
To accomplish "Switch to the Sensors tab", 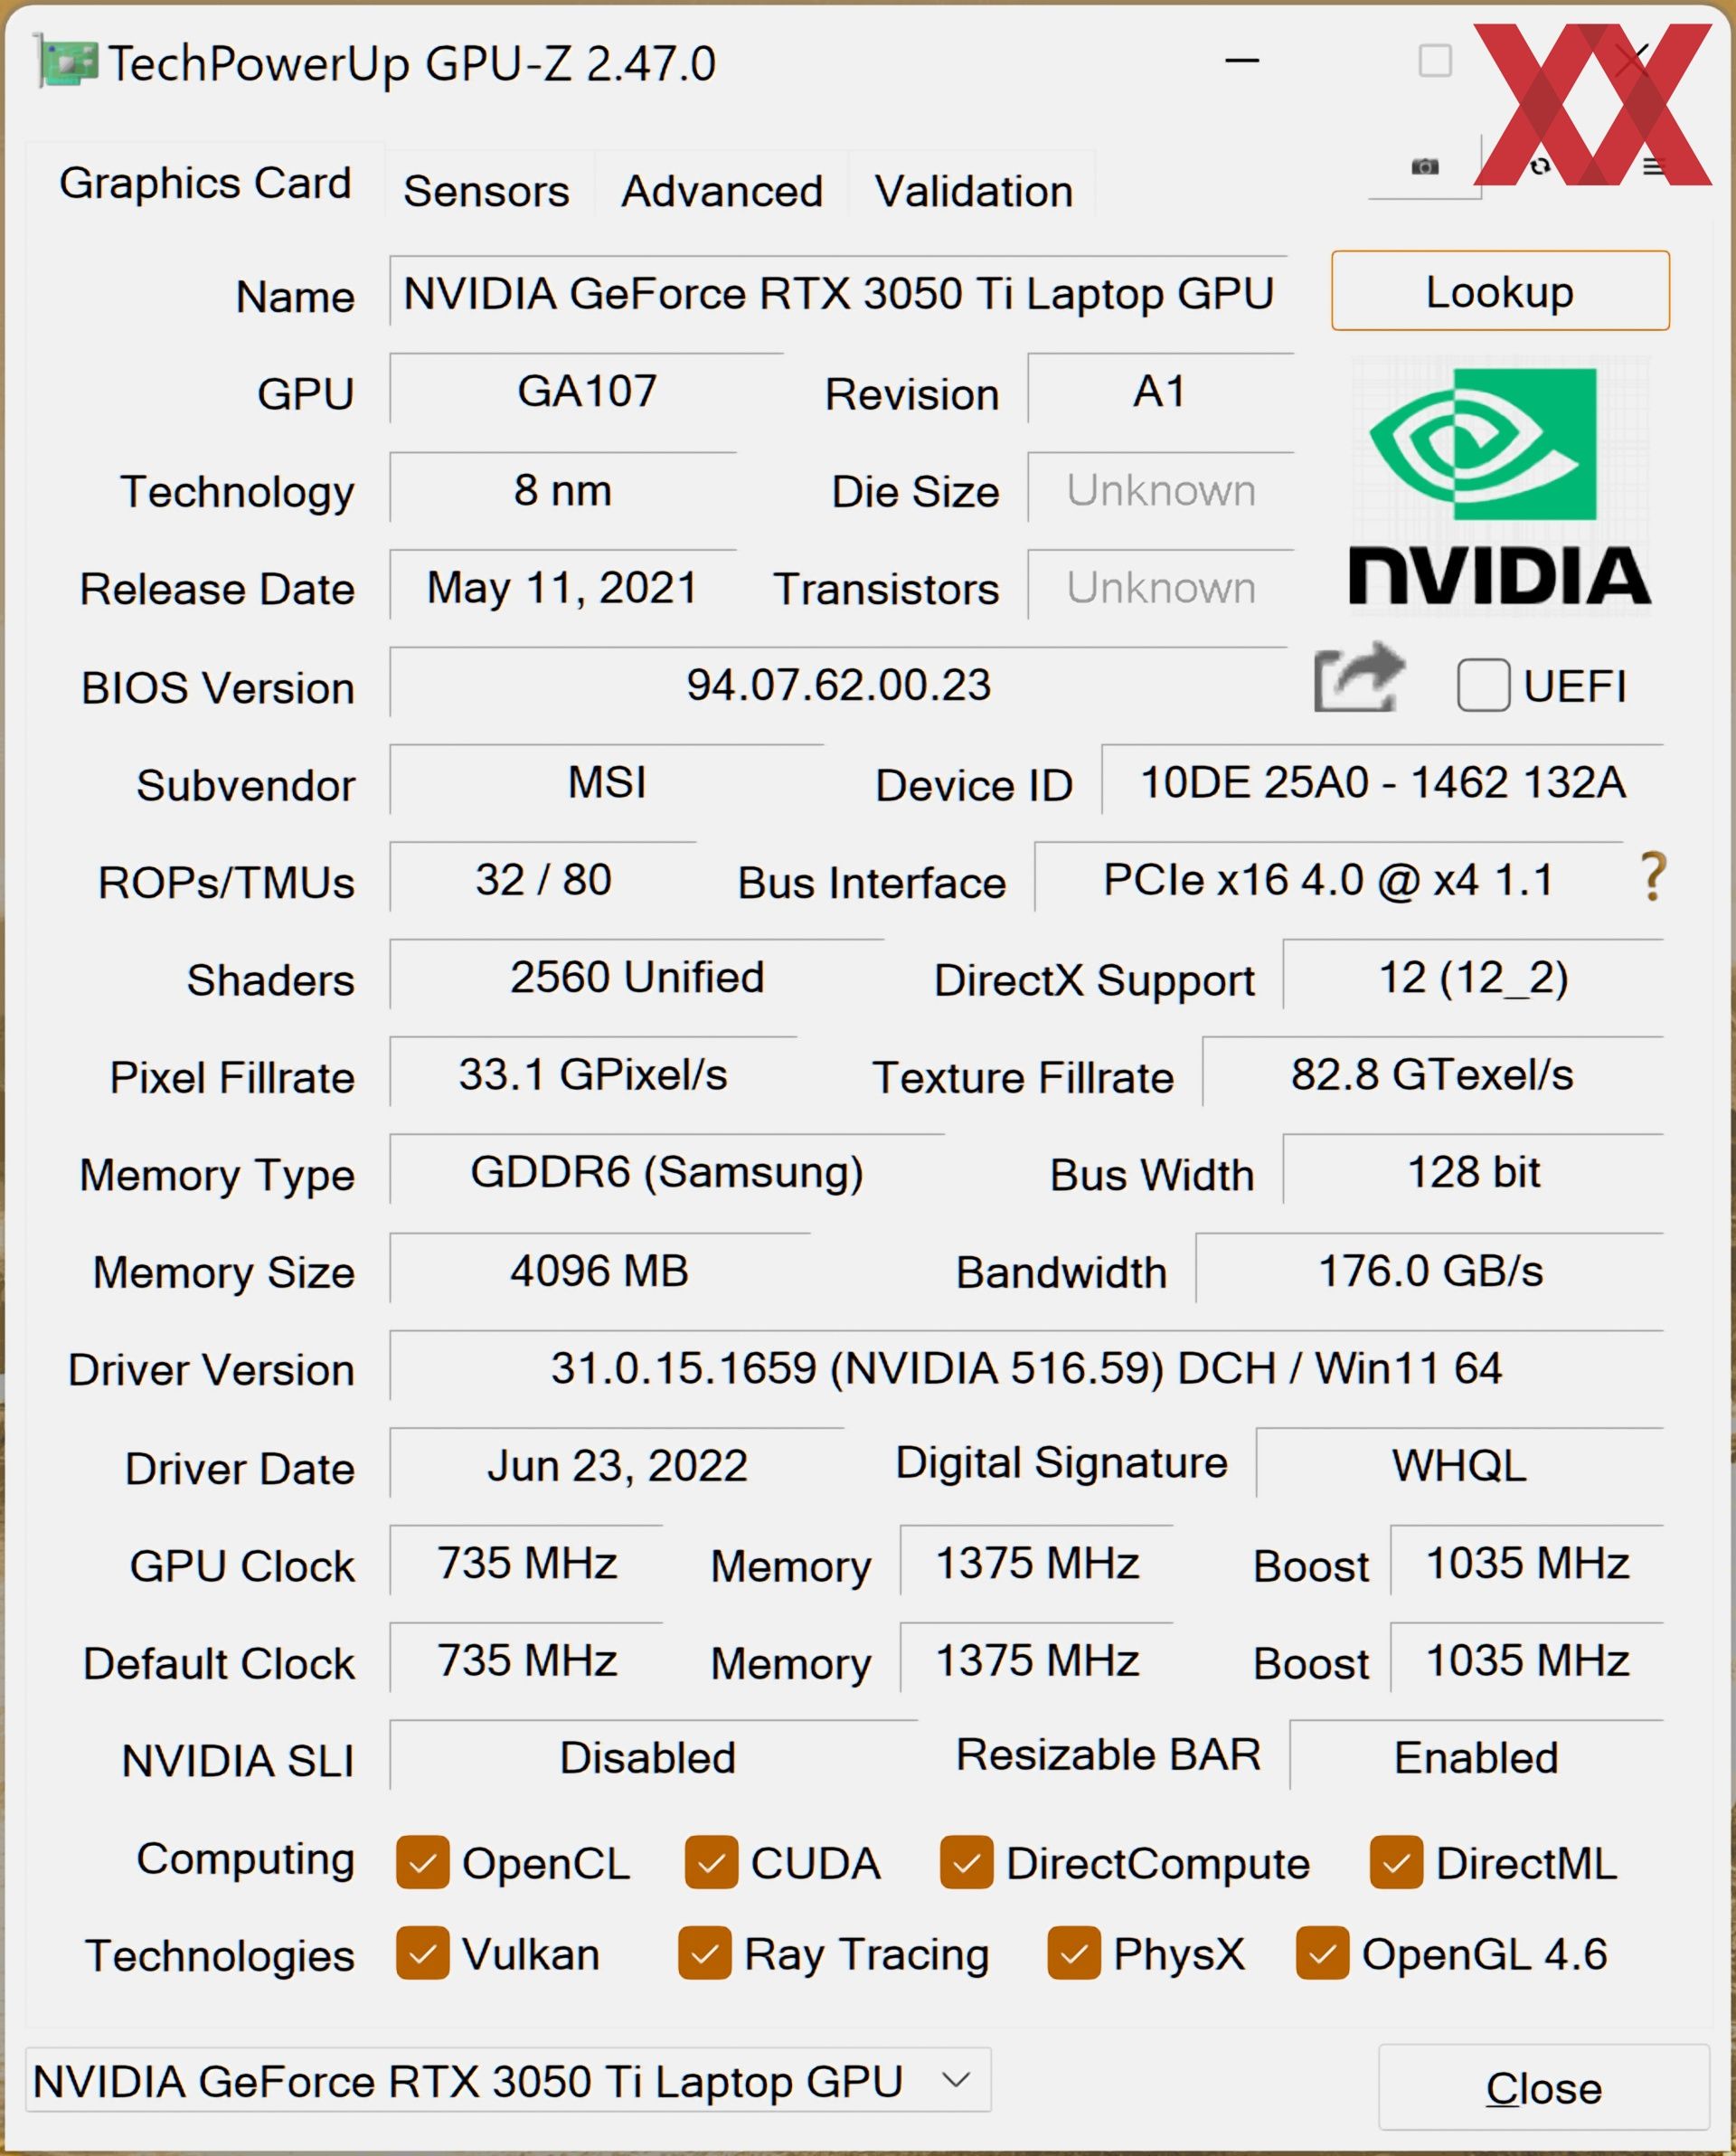I will [x=486, y=190].
